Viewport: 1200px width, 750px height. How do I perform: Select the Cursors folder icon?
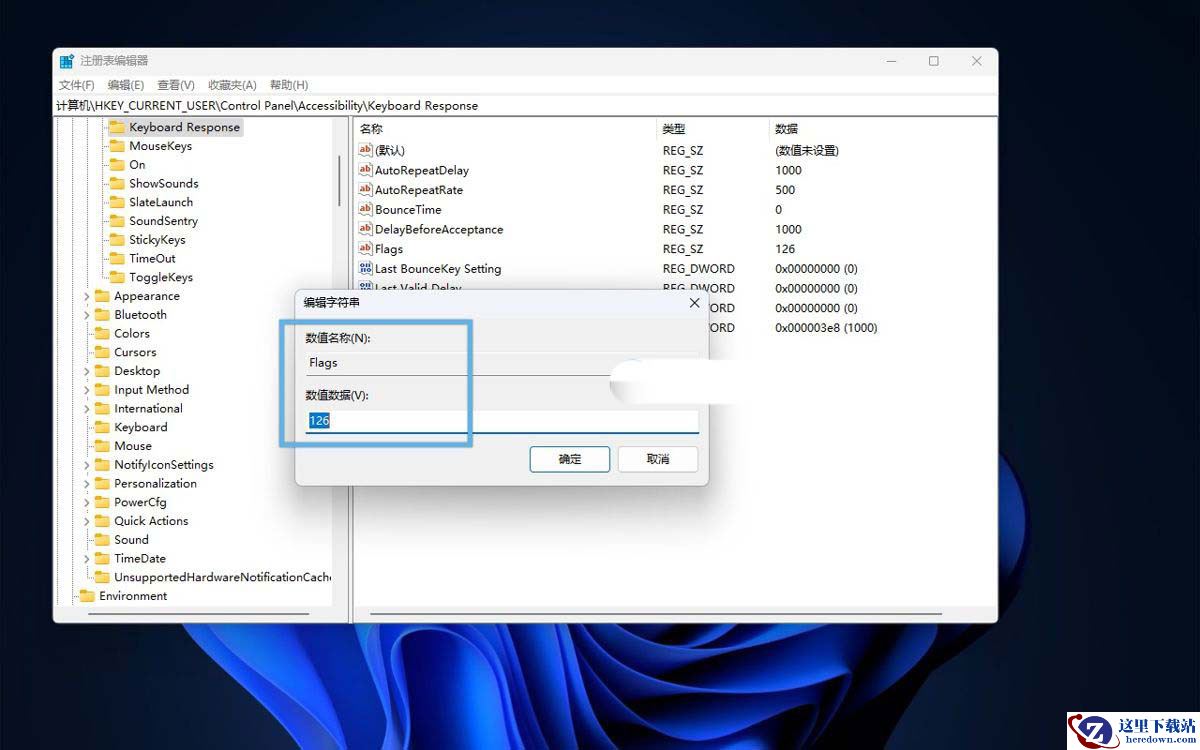click(x=102, y=352)
